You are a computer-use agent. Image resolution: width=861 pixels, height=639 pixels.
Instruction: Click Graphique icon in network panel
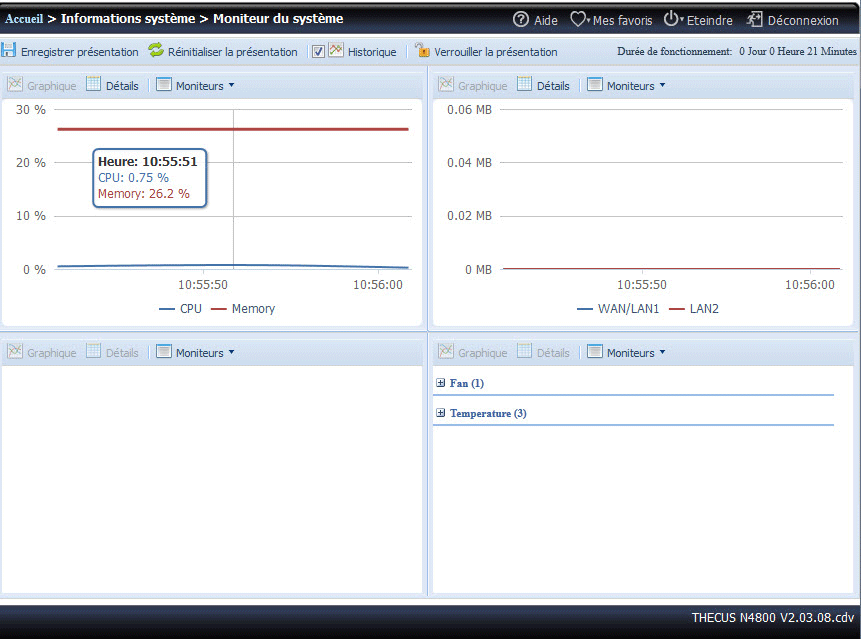tap(446, 84)
